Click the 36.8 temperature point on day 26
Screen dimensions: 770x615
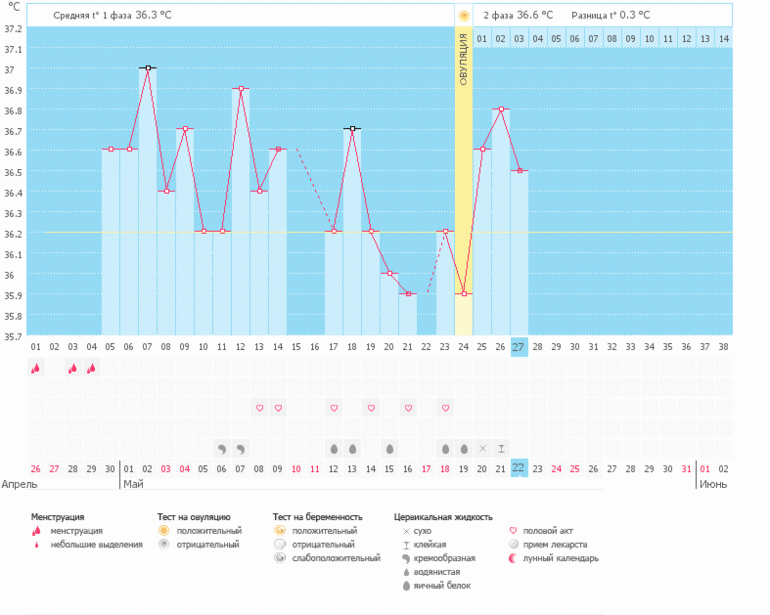pyautogui.click(x=501, y=109)
